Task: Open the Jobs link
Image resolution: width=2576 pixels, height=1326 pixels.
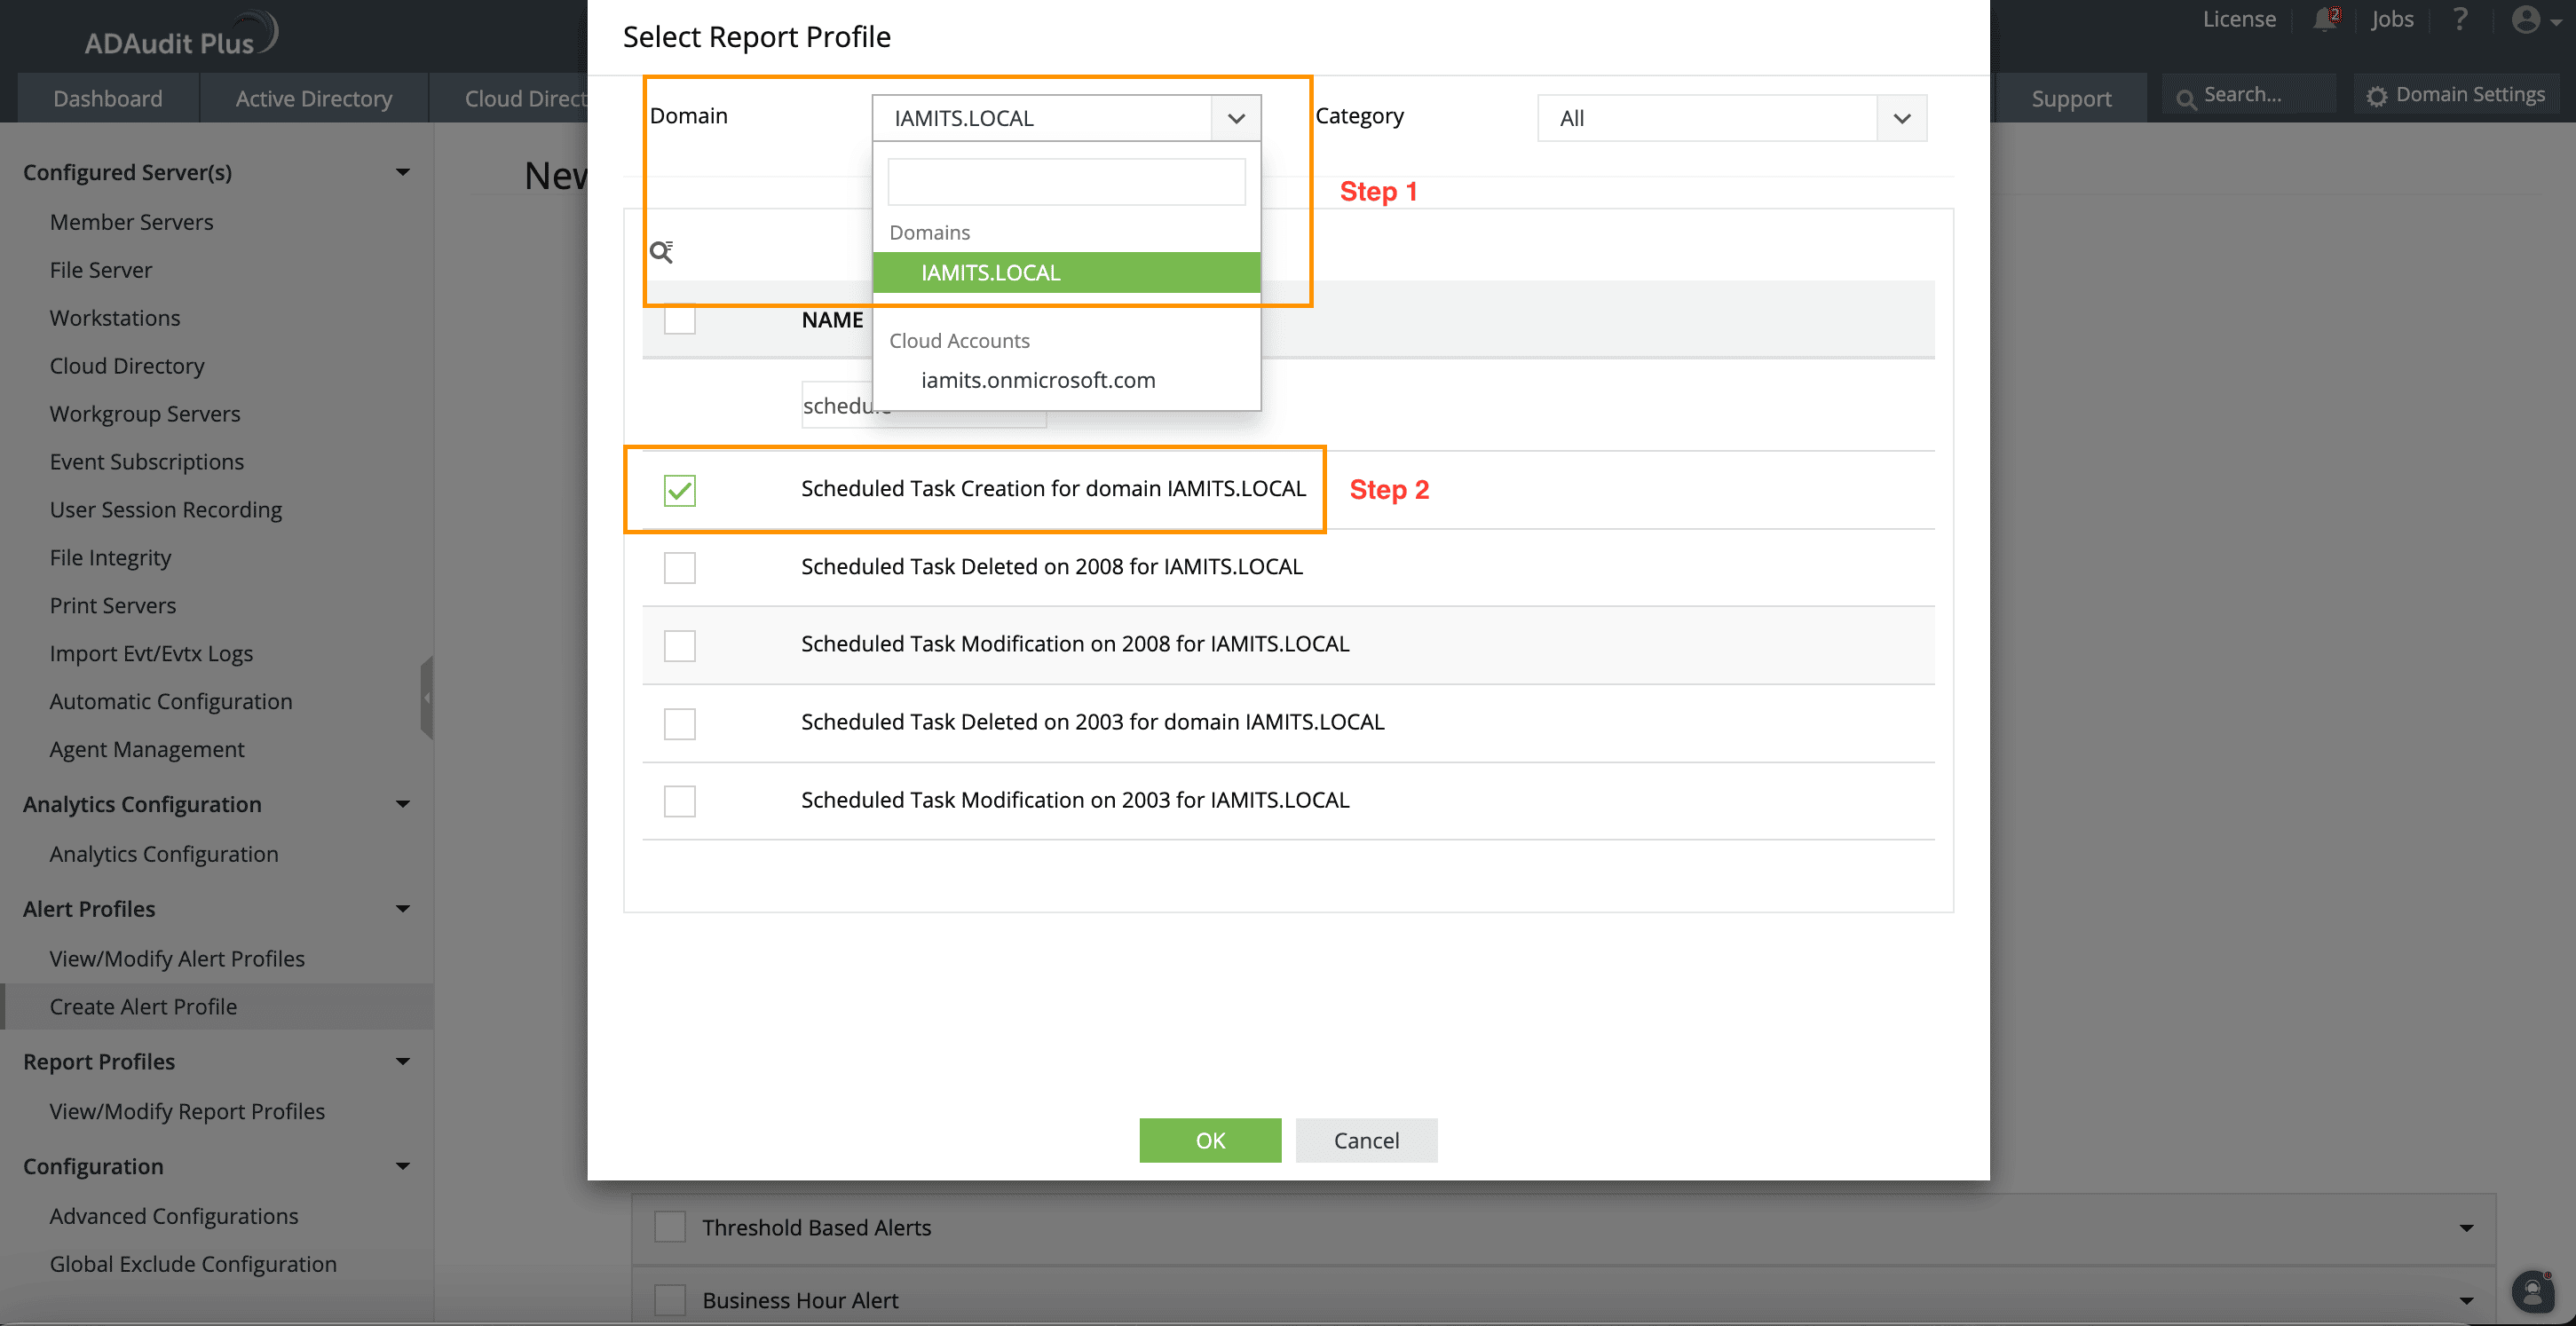Action: (x=2391, y=19)
